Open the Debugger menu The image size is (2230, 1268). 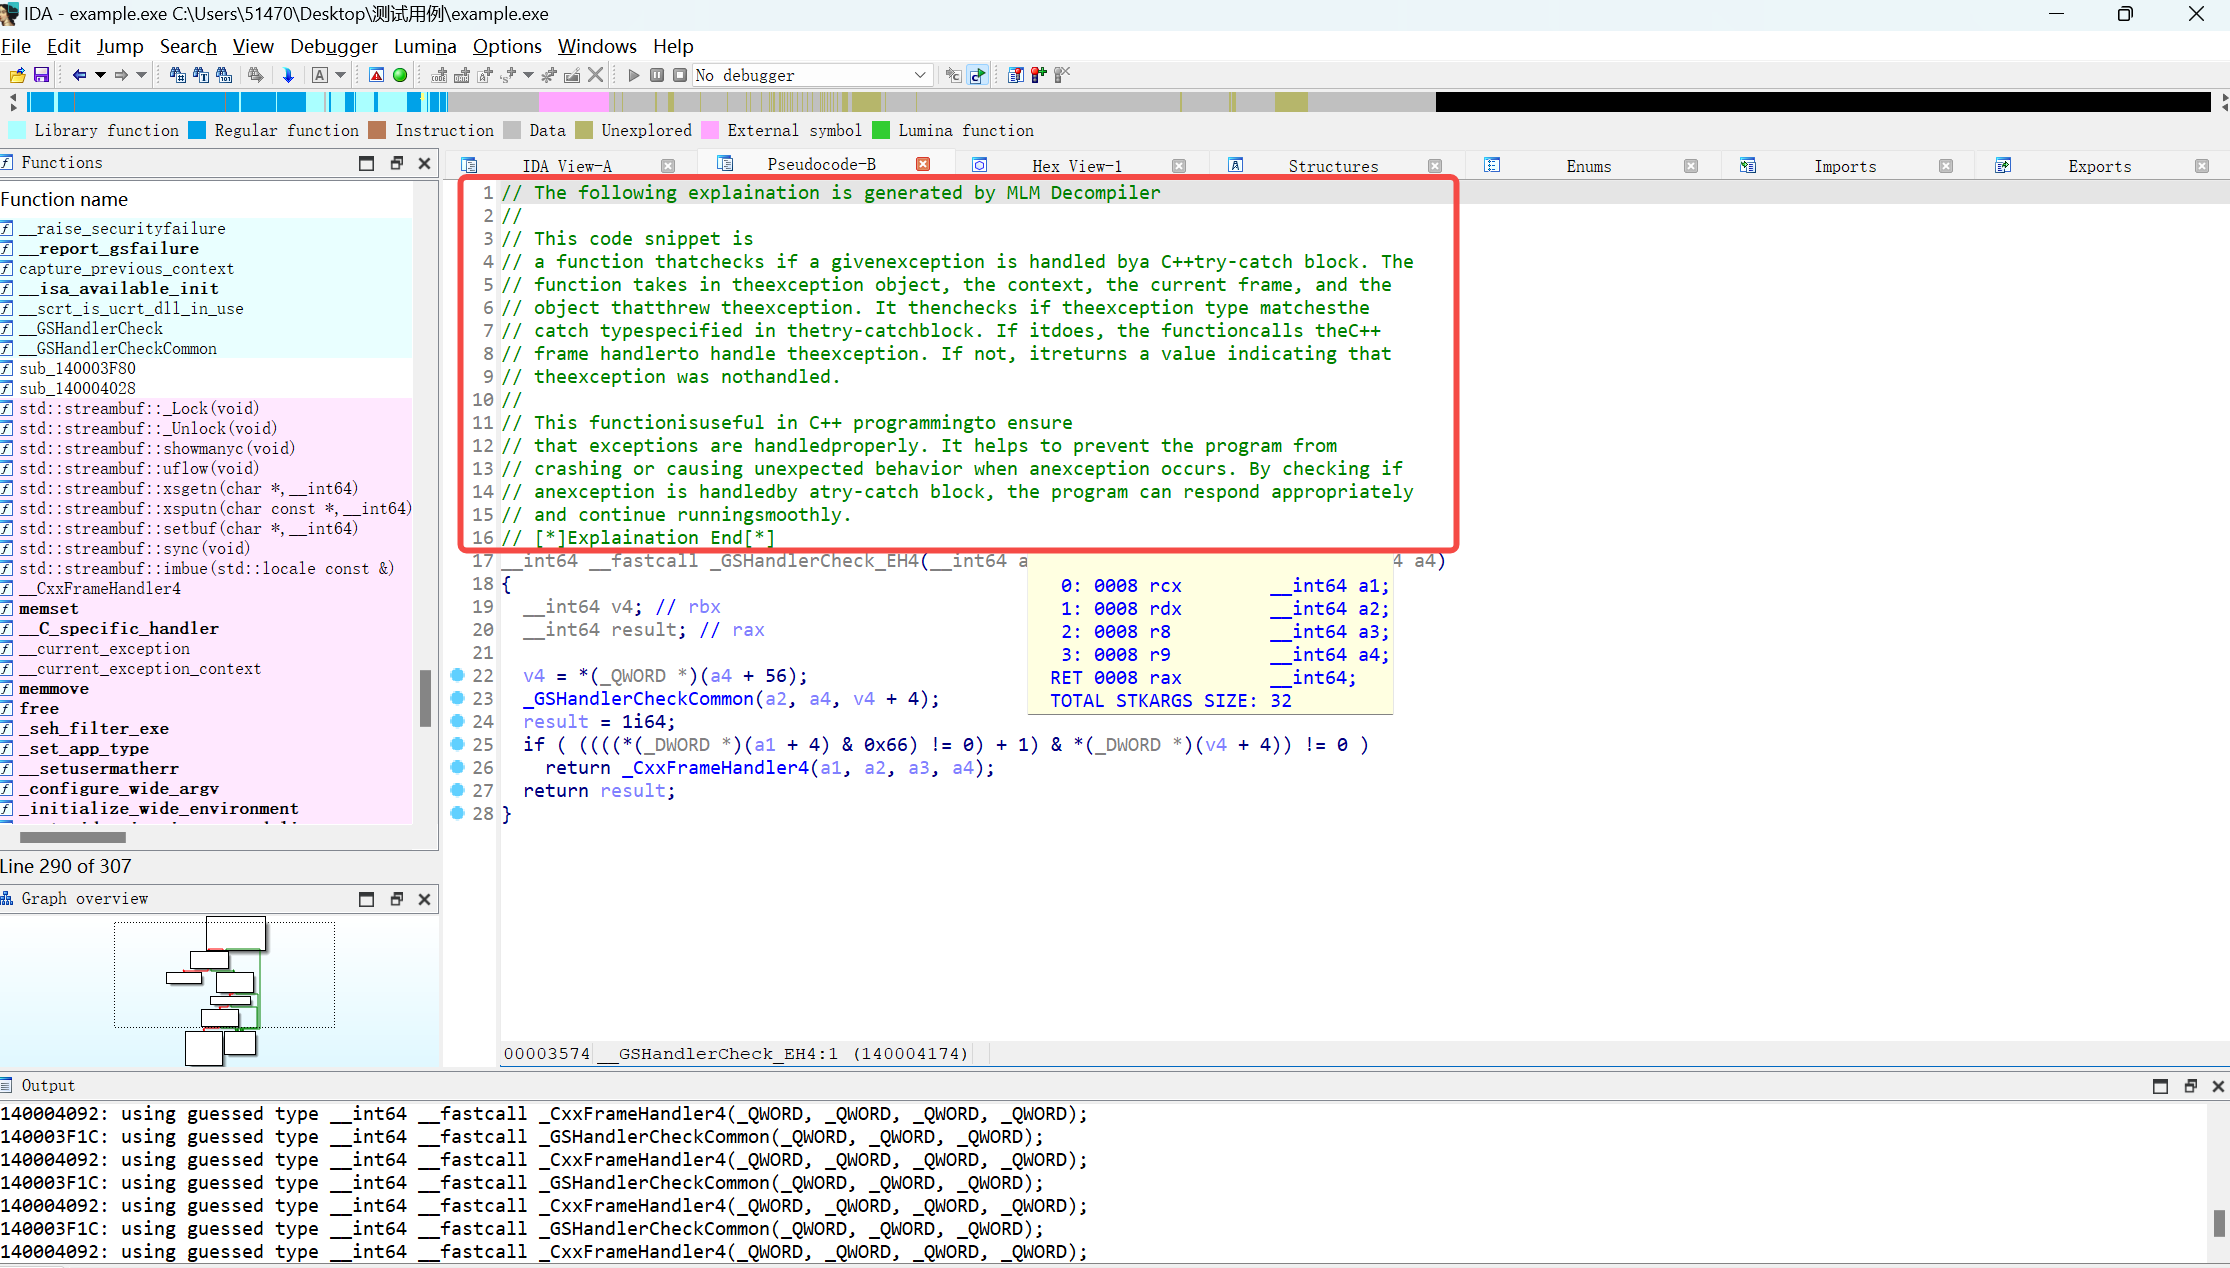coord(334,46)
